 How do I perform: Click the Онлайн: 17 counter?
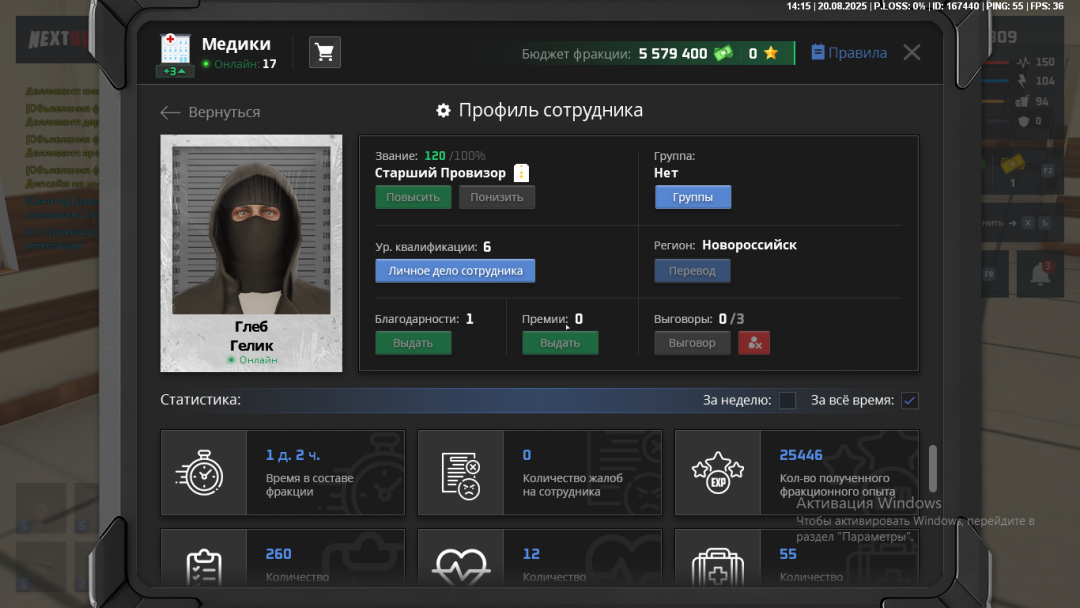point(241,64)
